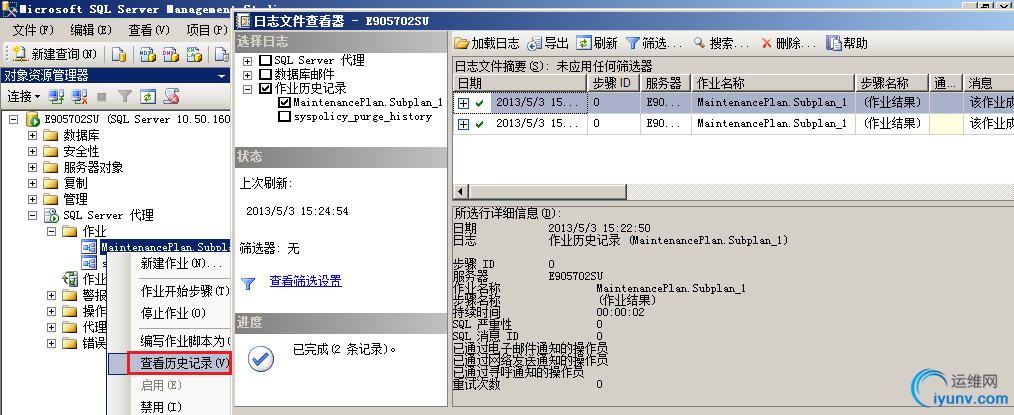Open the 文件(F) menu
This screenshot has width=1014, height=415.
(x=33, y=30)
